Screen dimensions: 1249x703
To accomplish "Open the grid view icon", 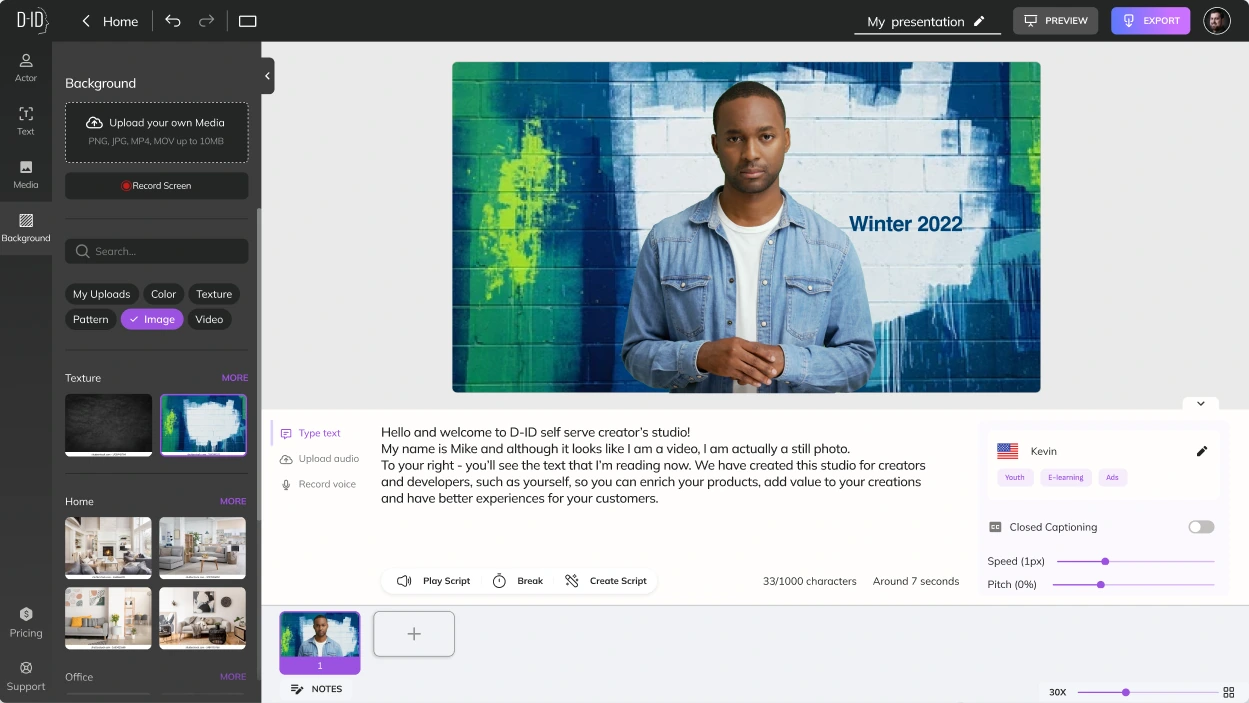I will point(1229,692).
